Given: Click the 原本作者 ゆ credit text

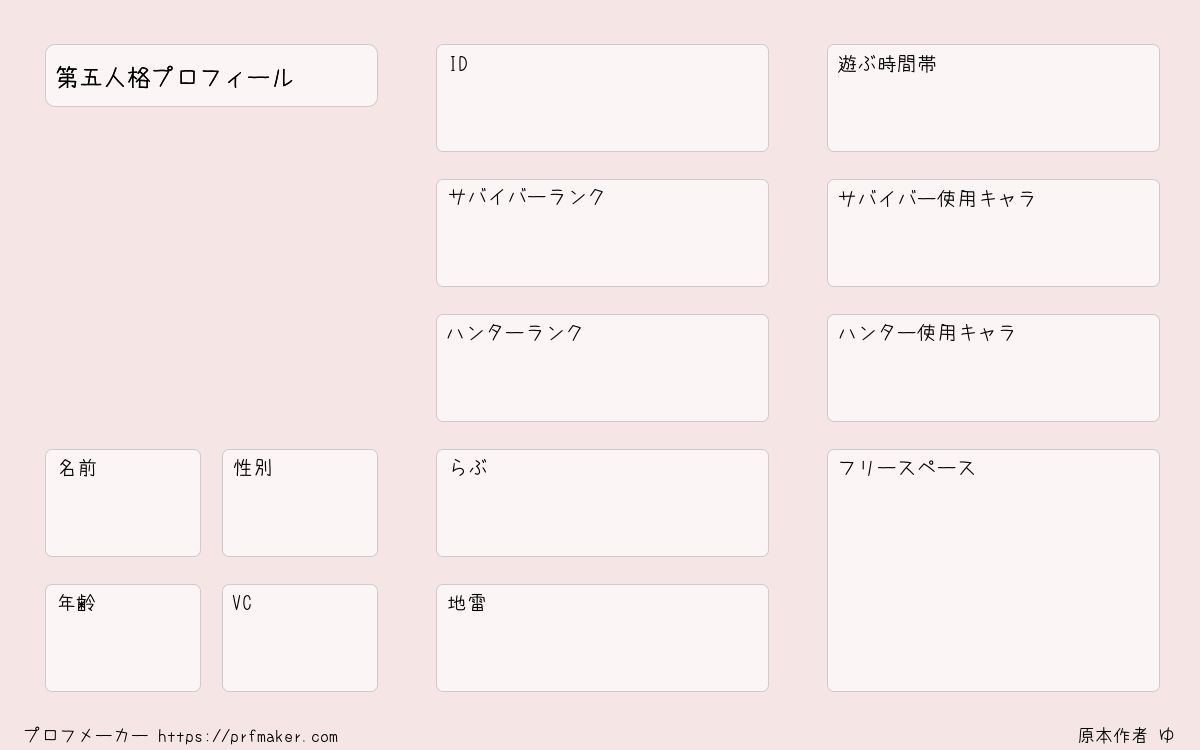Looking at the screenshot, I should coord(1126,736).
